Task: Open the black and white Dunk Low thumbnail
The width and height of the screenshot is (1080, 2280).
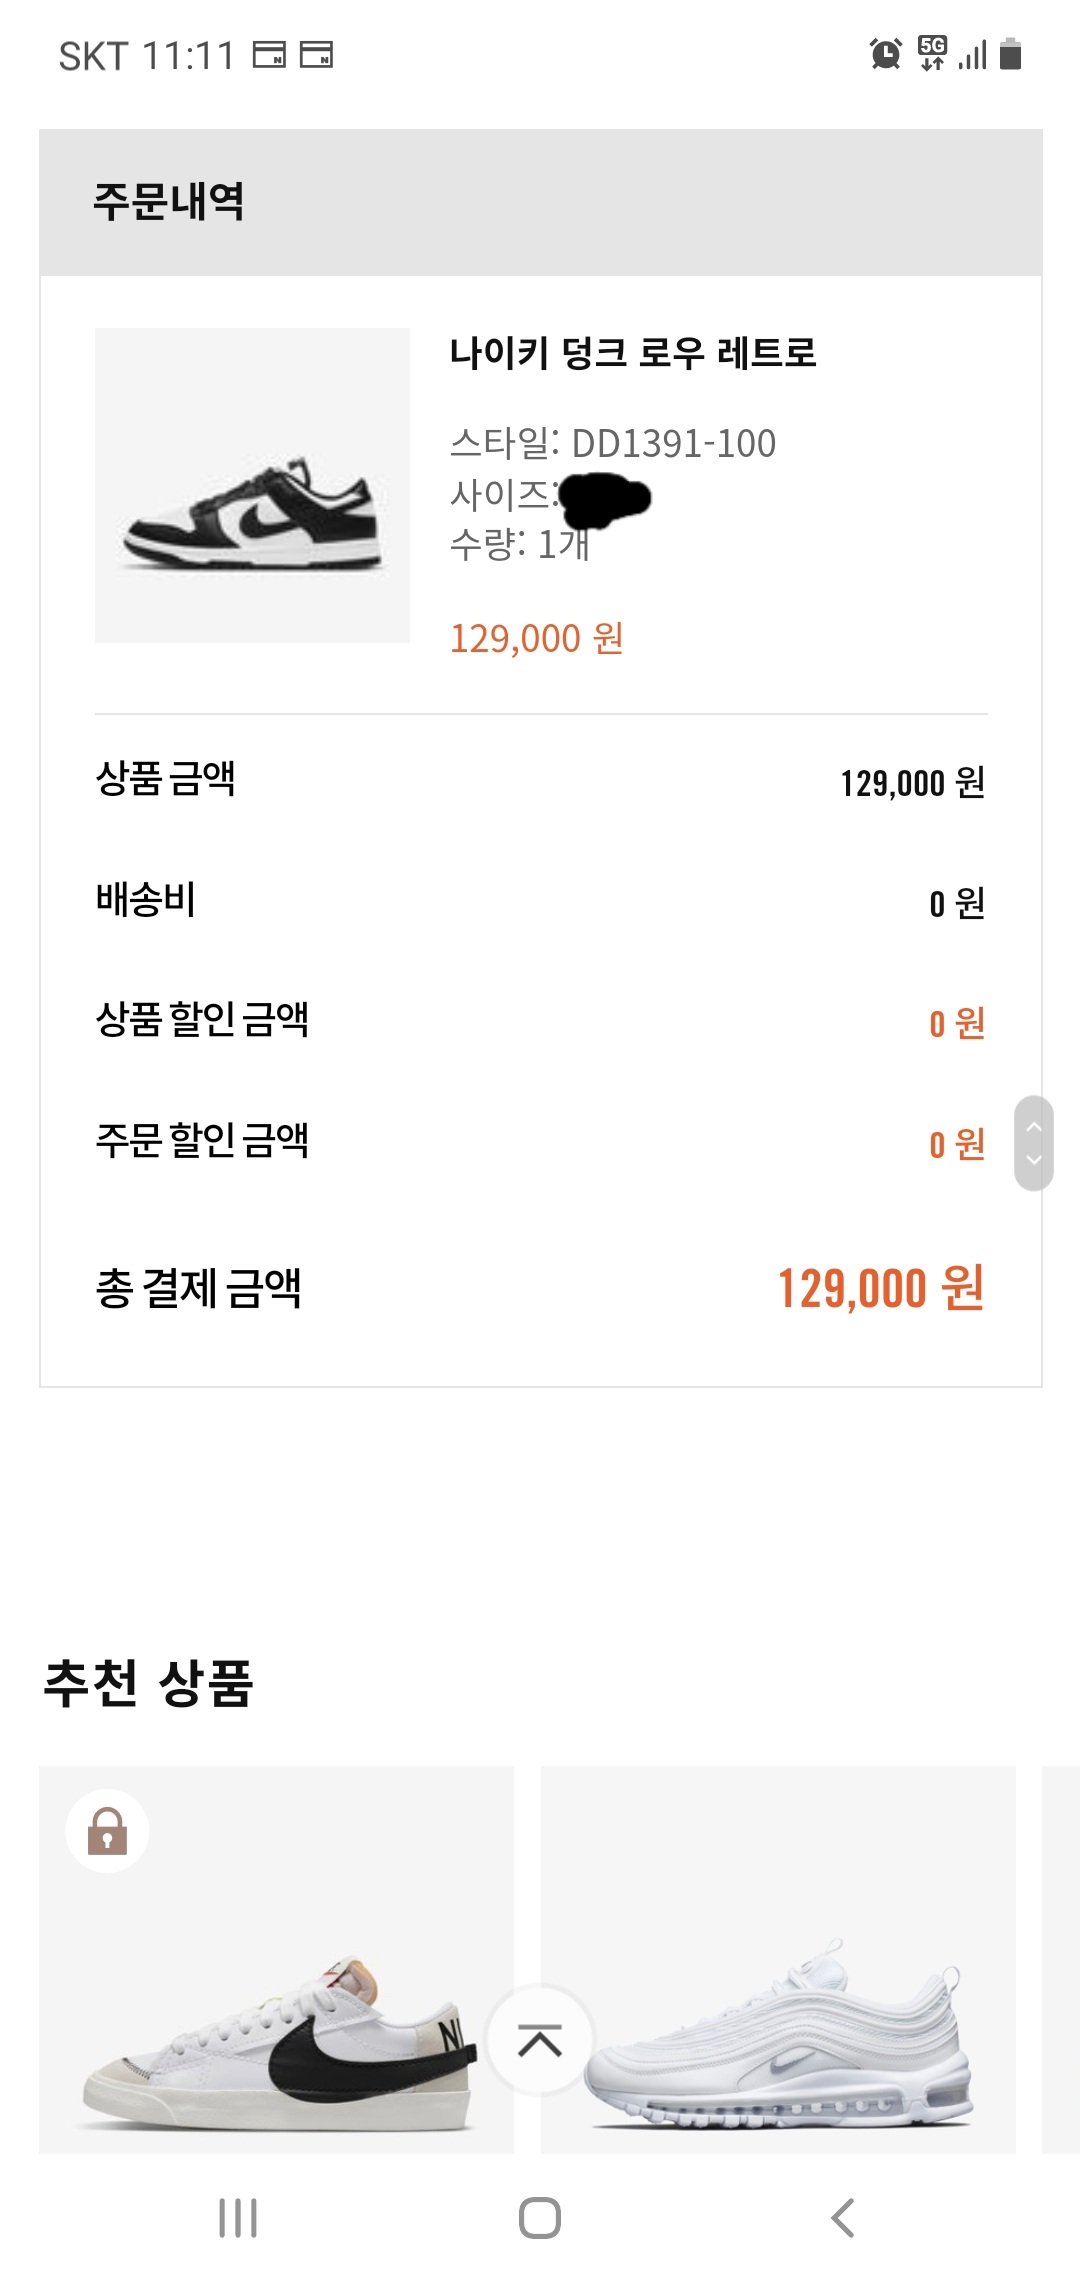Action: (252, 486)
